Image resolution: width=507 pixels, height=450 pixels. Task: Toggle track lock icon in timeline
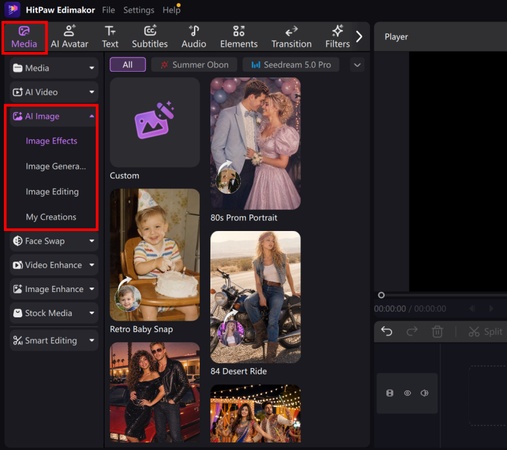389,393
